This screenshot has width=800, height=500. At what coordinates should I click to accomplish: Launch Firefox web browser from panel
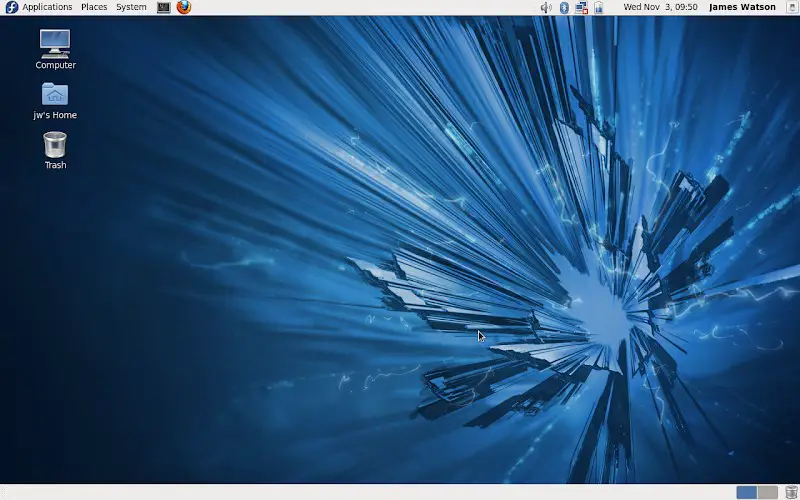tap(184, 7)
